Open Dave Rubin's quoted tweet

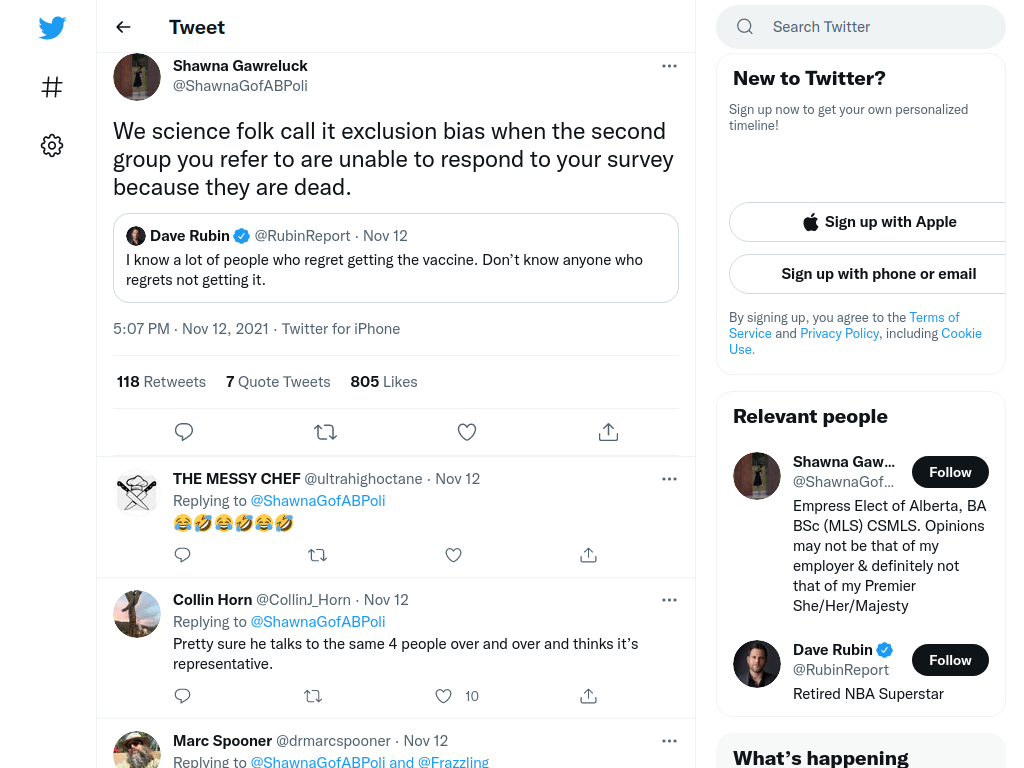396,258
